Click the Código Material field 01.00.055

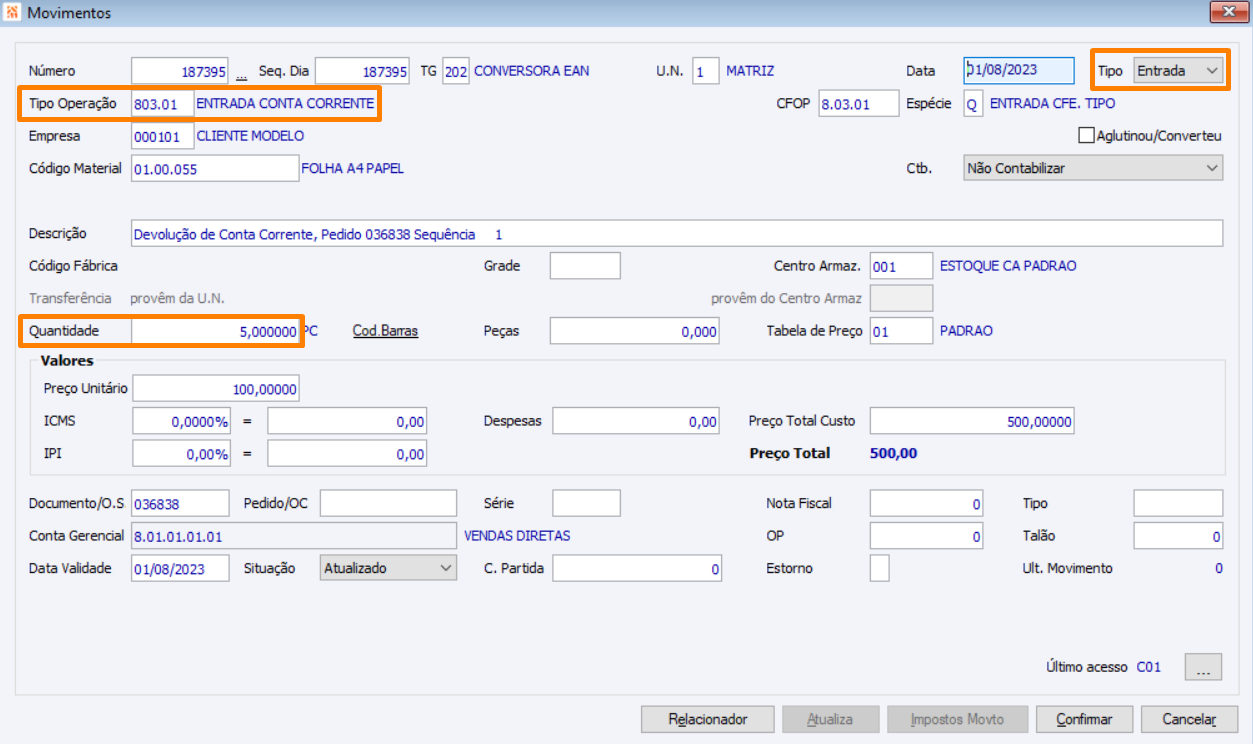click(x=215, y=168)
